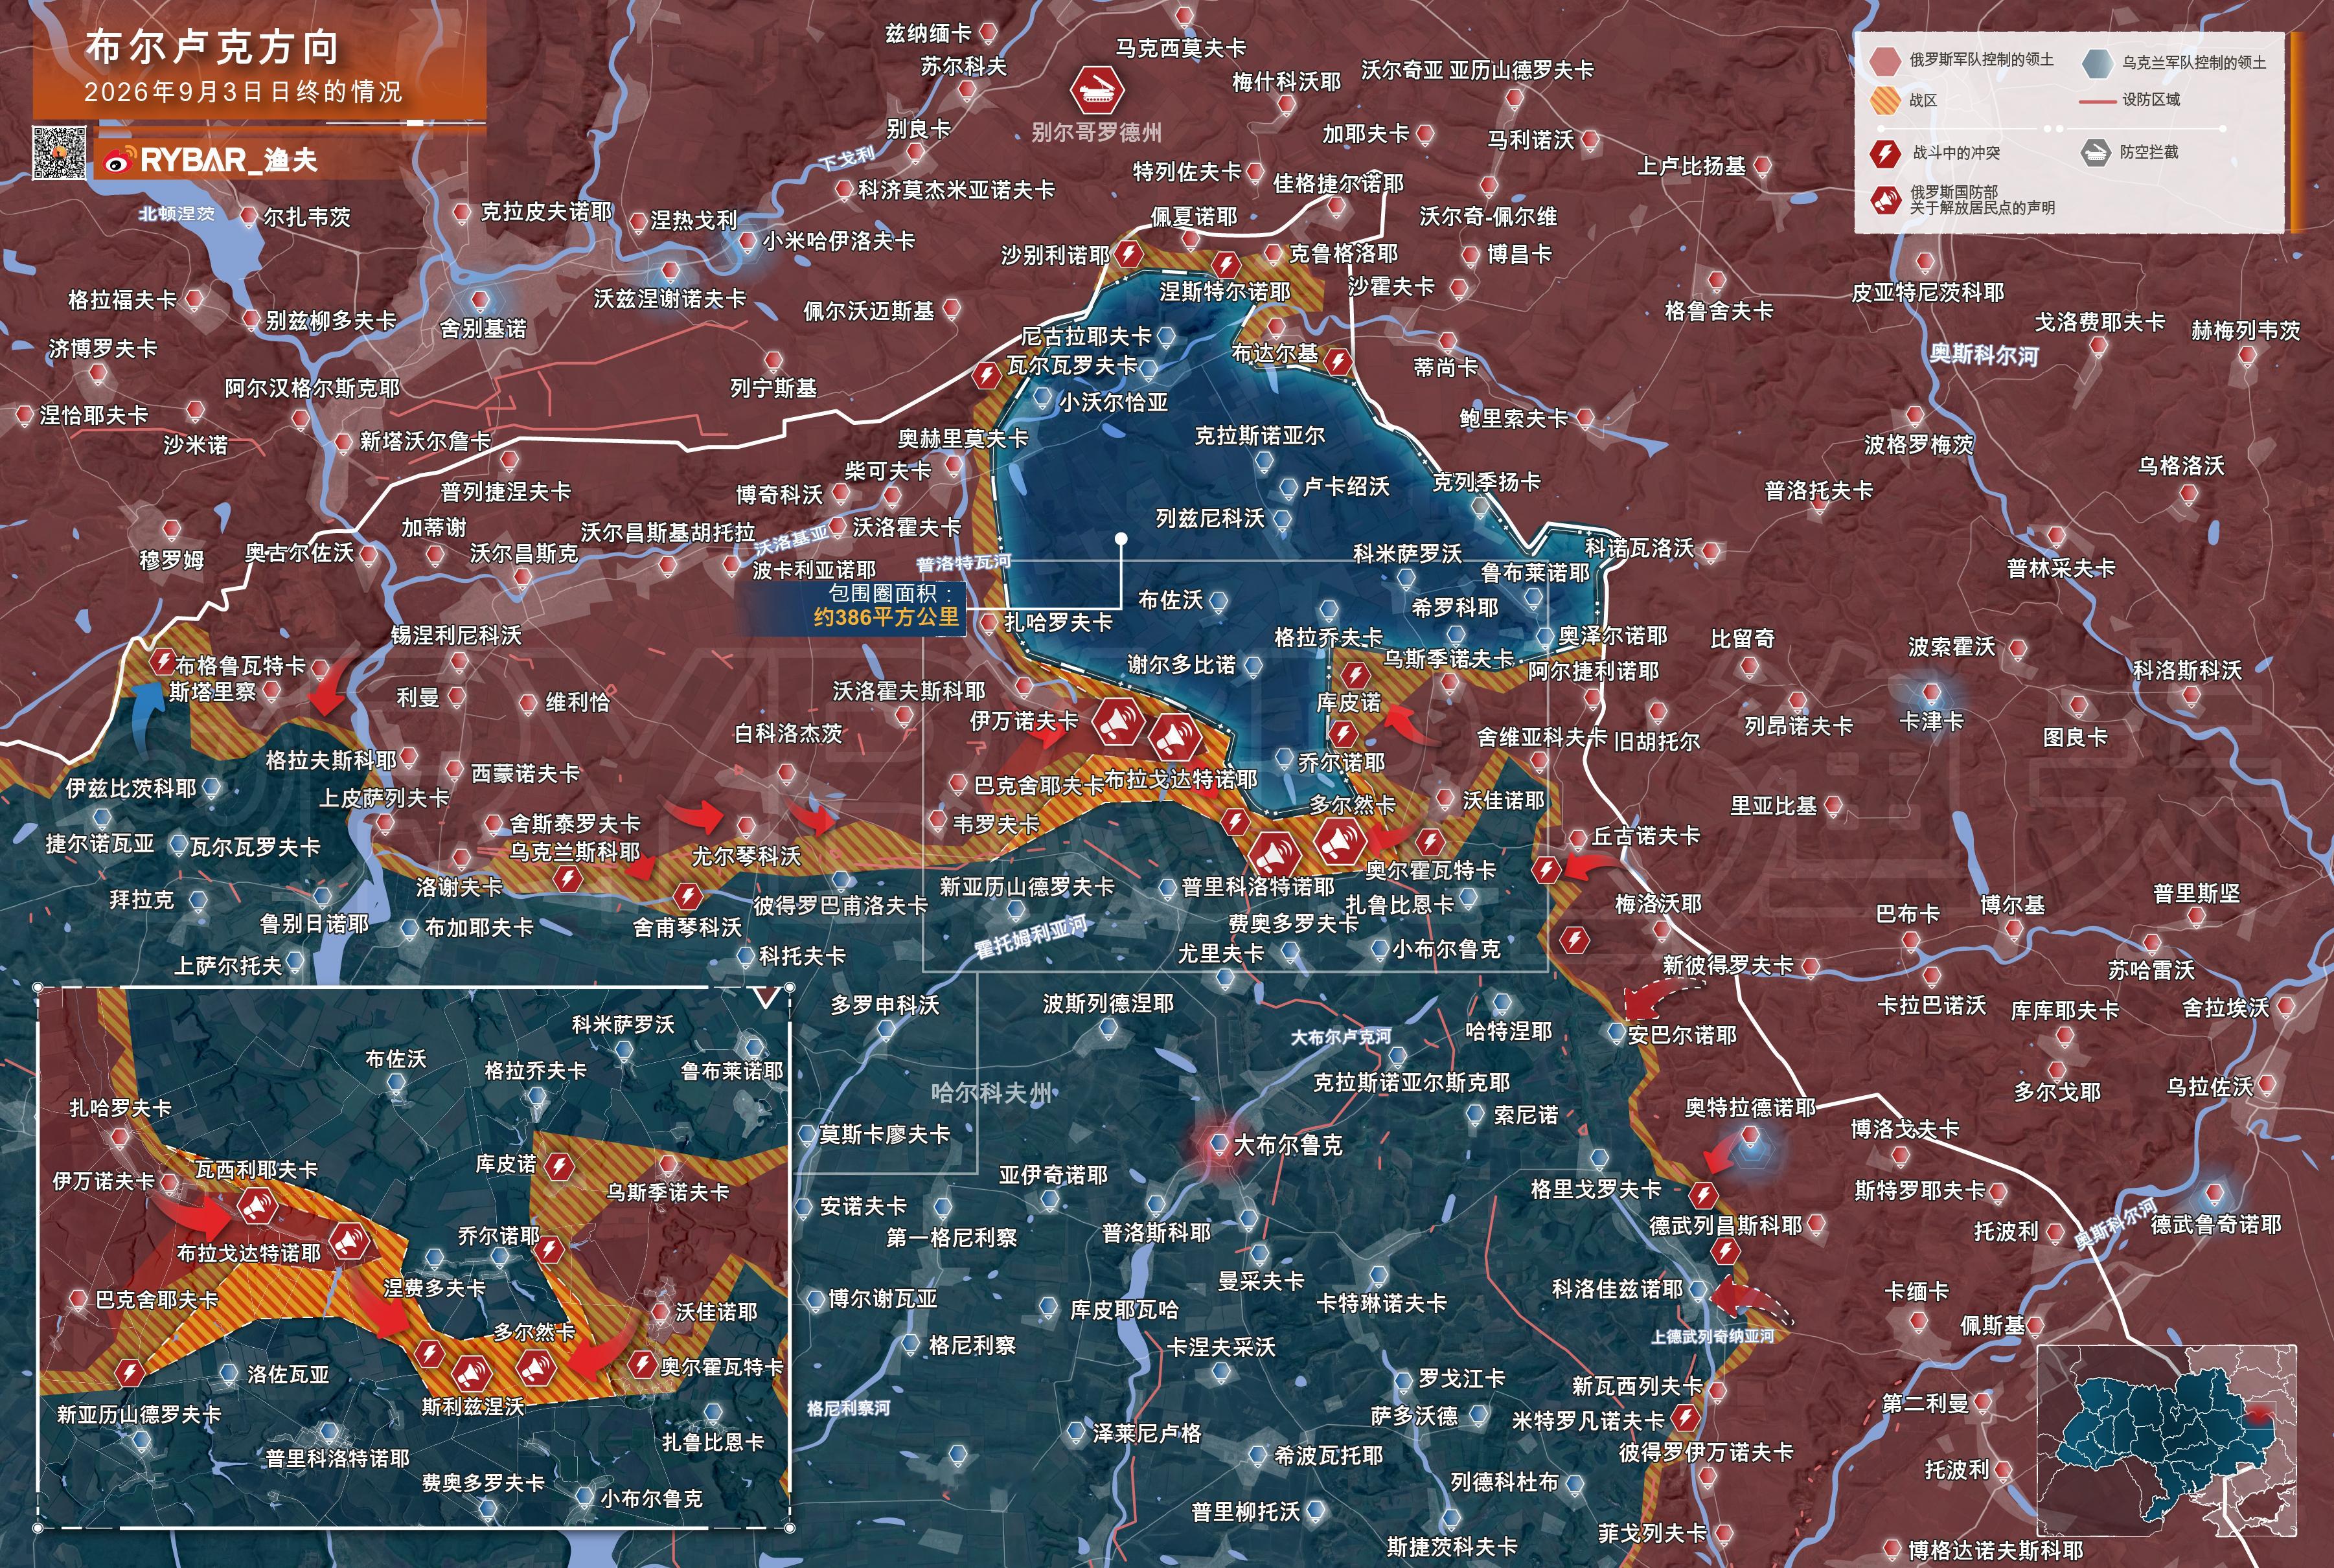
Task: Click the lightning clash icon beside 布格鲁瓦特卡
Action: point(163,661)
